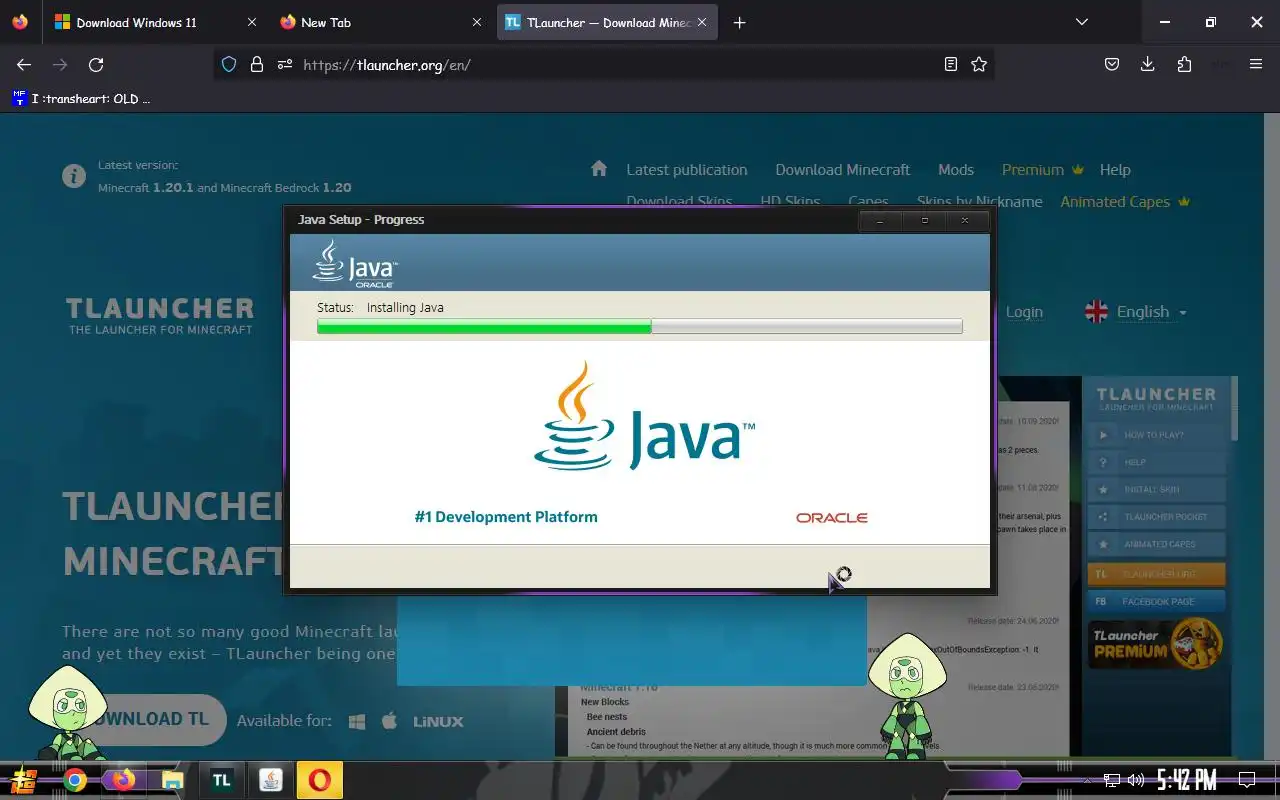Expand the English language dropdown

pyautogui.click(x=1136, y=312)
